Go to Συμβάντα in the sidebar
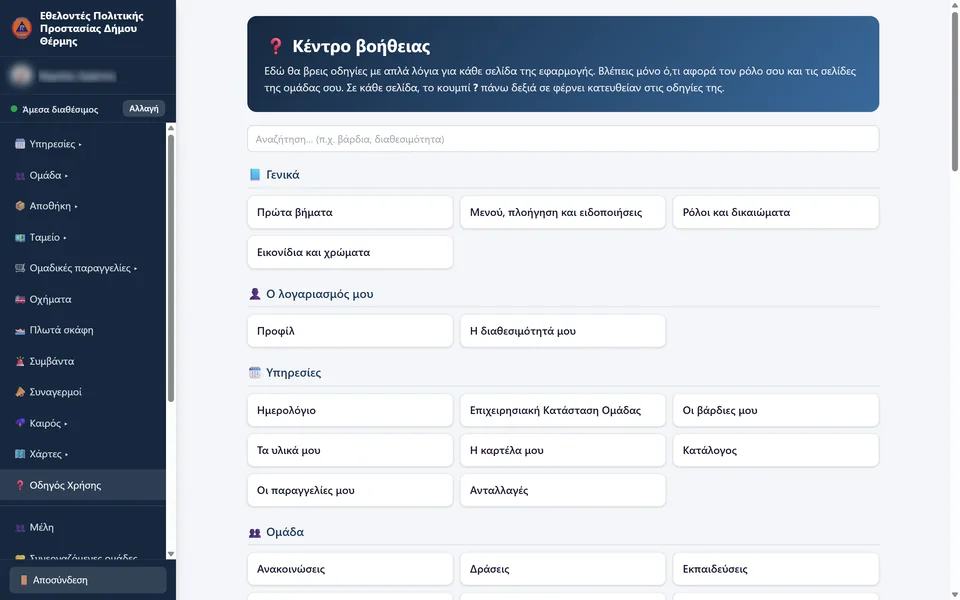Image resolution: width=960 pixels, height=600 pixels. [x=83, y=361]
